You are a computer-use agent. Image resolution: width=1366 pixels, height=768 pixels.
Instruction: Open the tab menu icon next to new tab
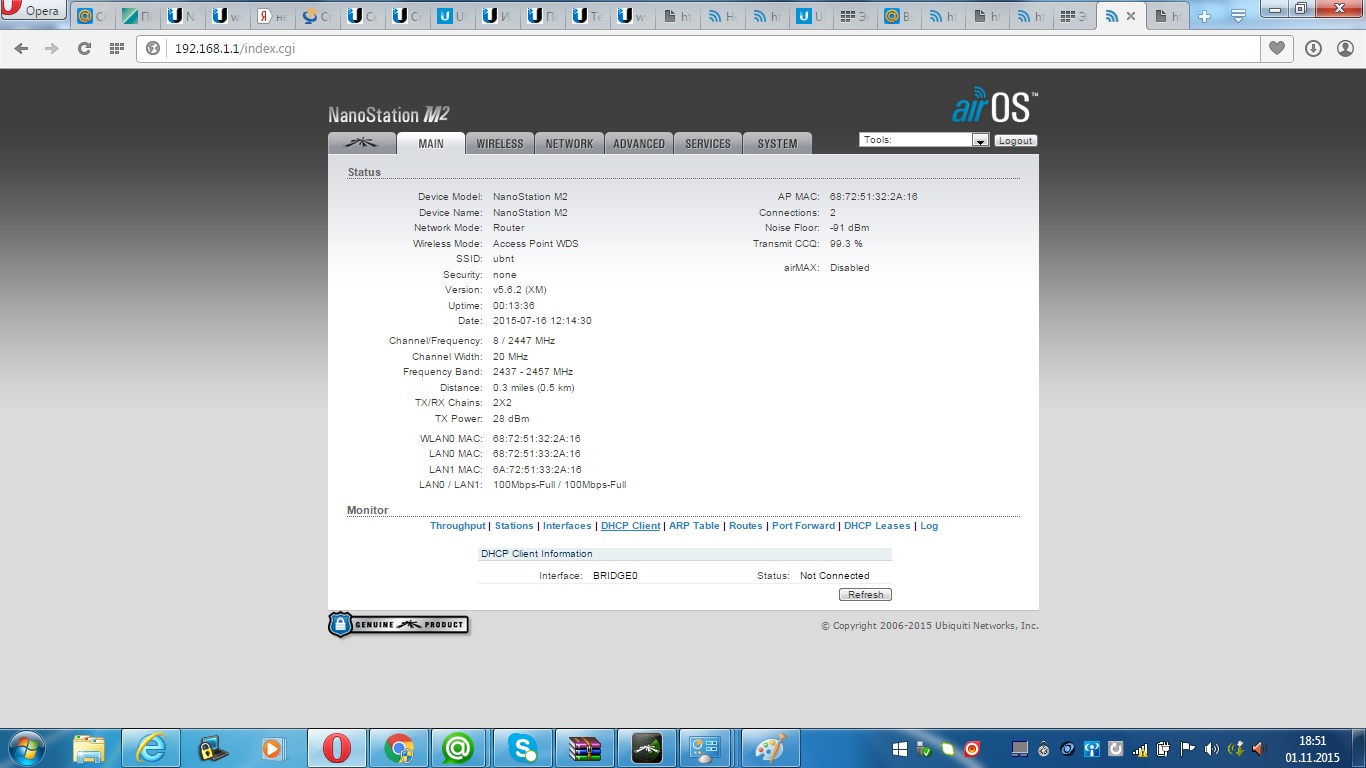click(1237, 16)
